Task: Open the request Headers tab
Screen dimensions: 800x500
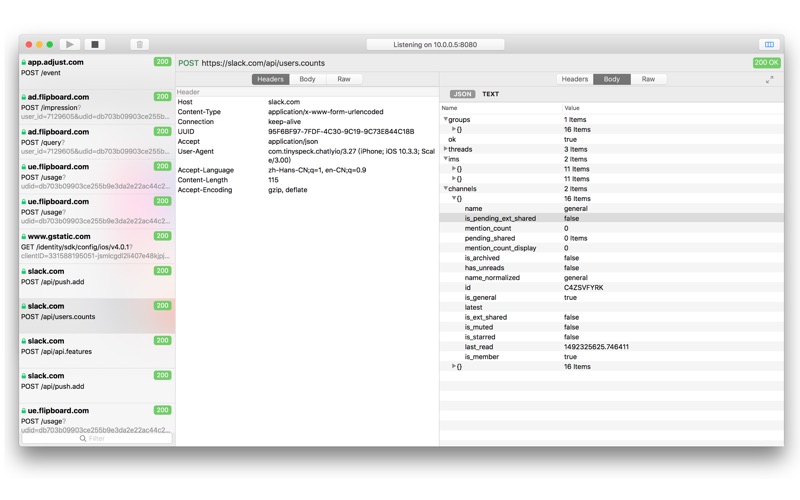Action: pos(270,79)
